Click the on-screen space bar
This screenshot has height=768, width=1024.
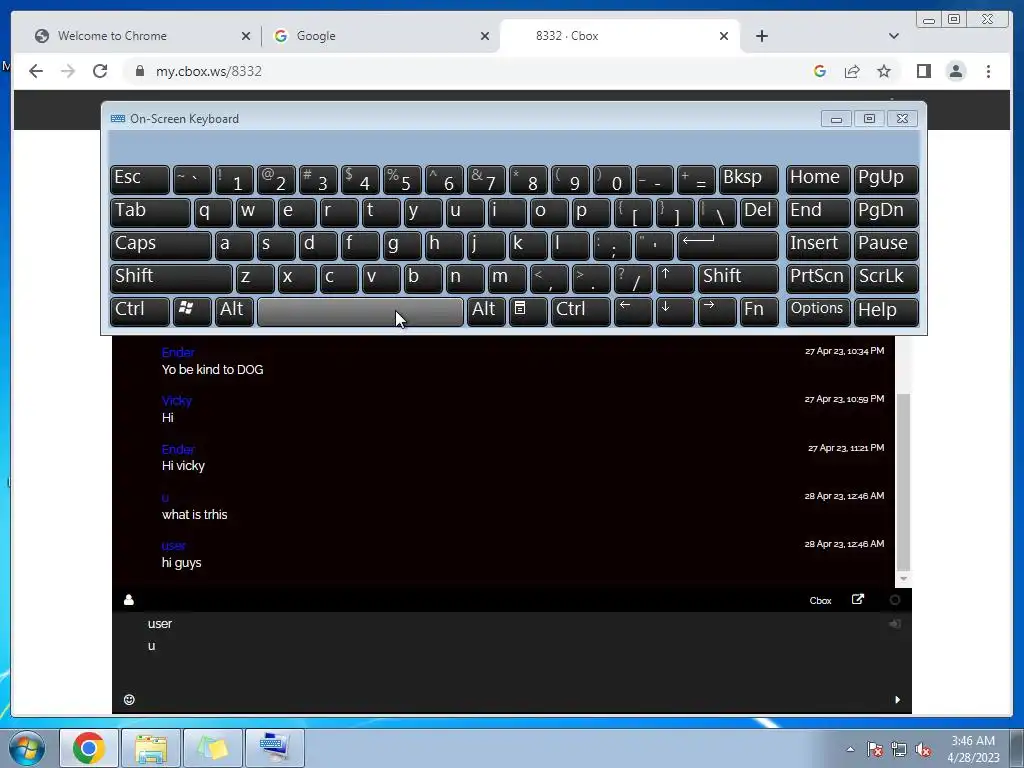[x=360, y=311]
